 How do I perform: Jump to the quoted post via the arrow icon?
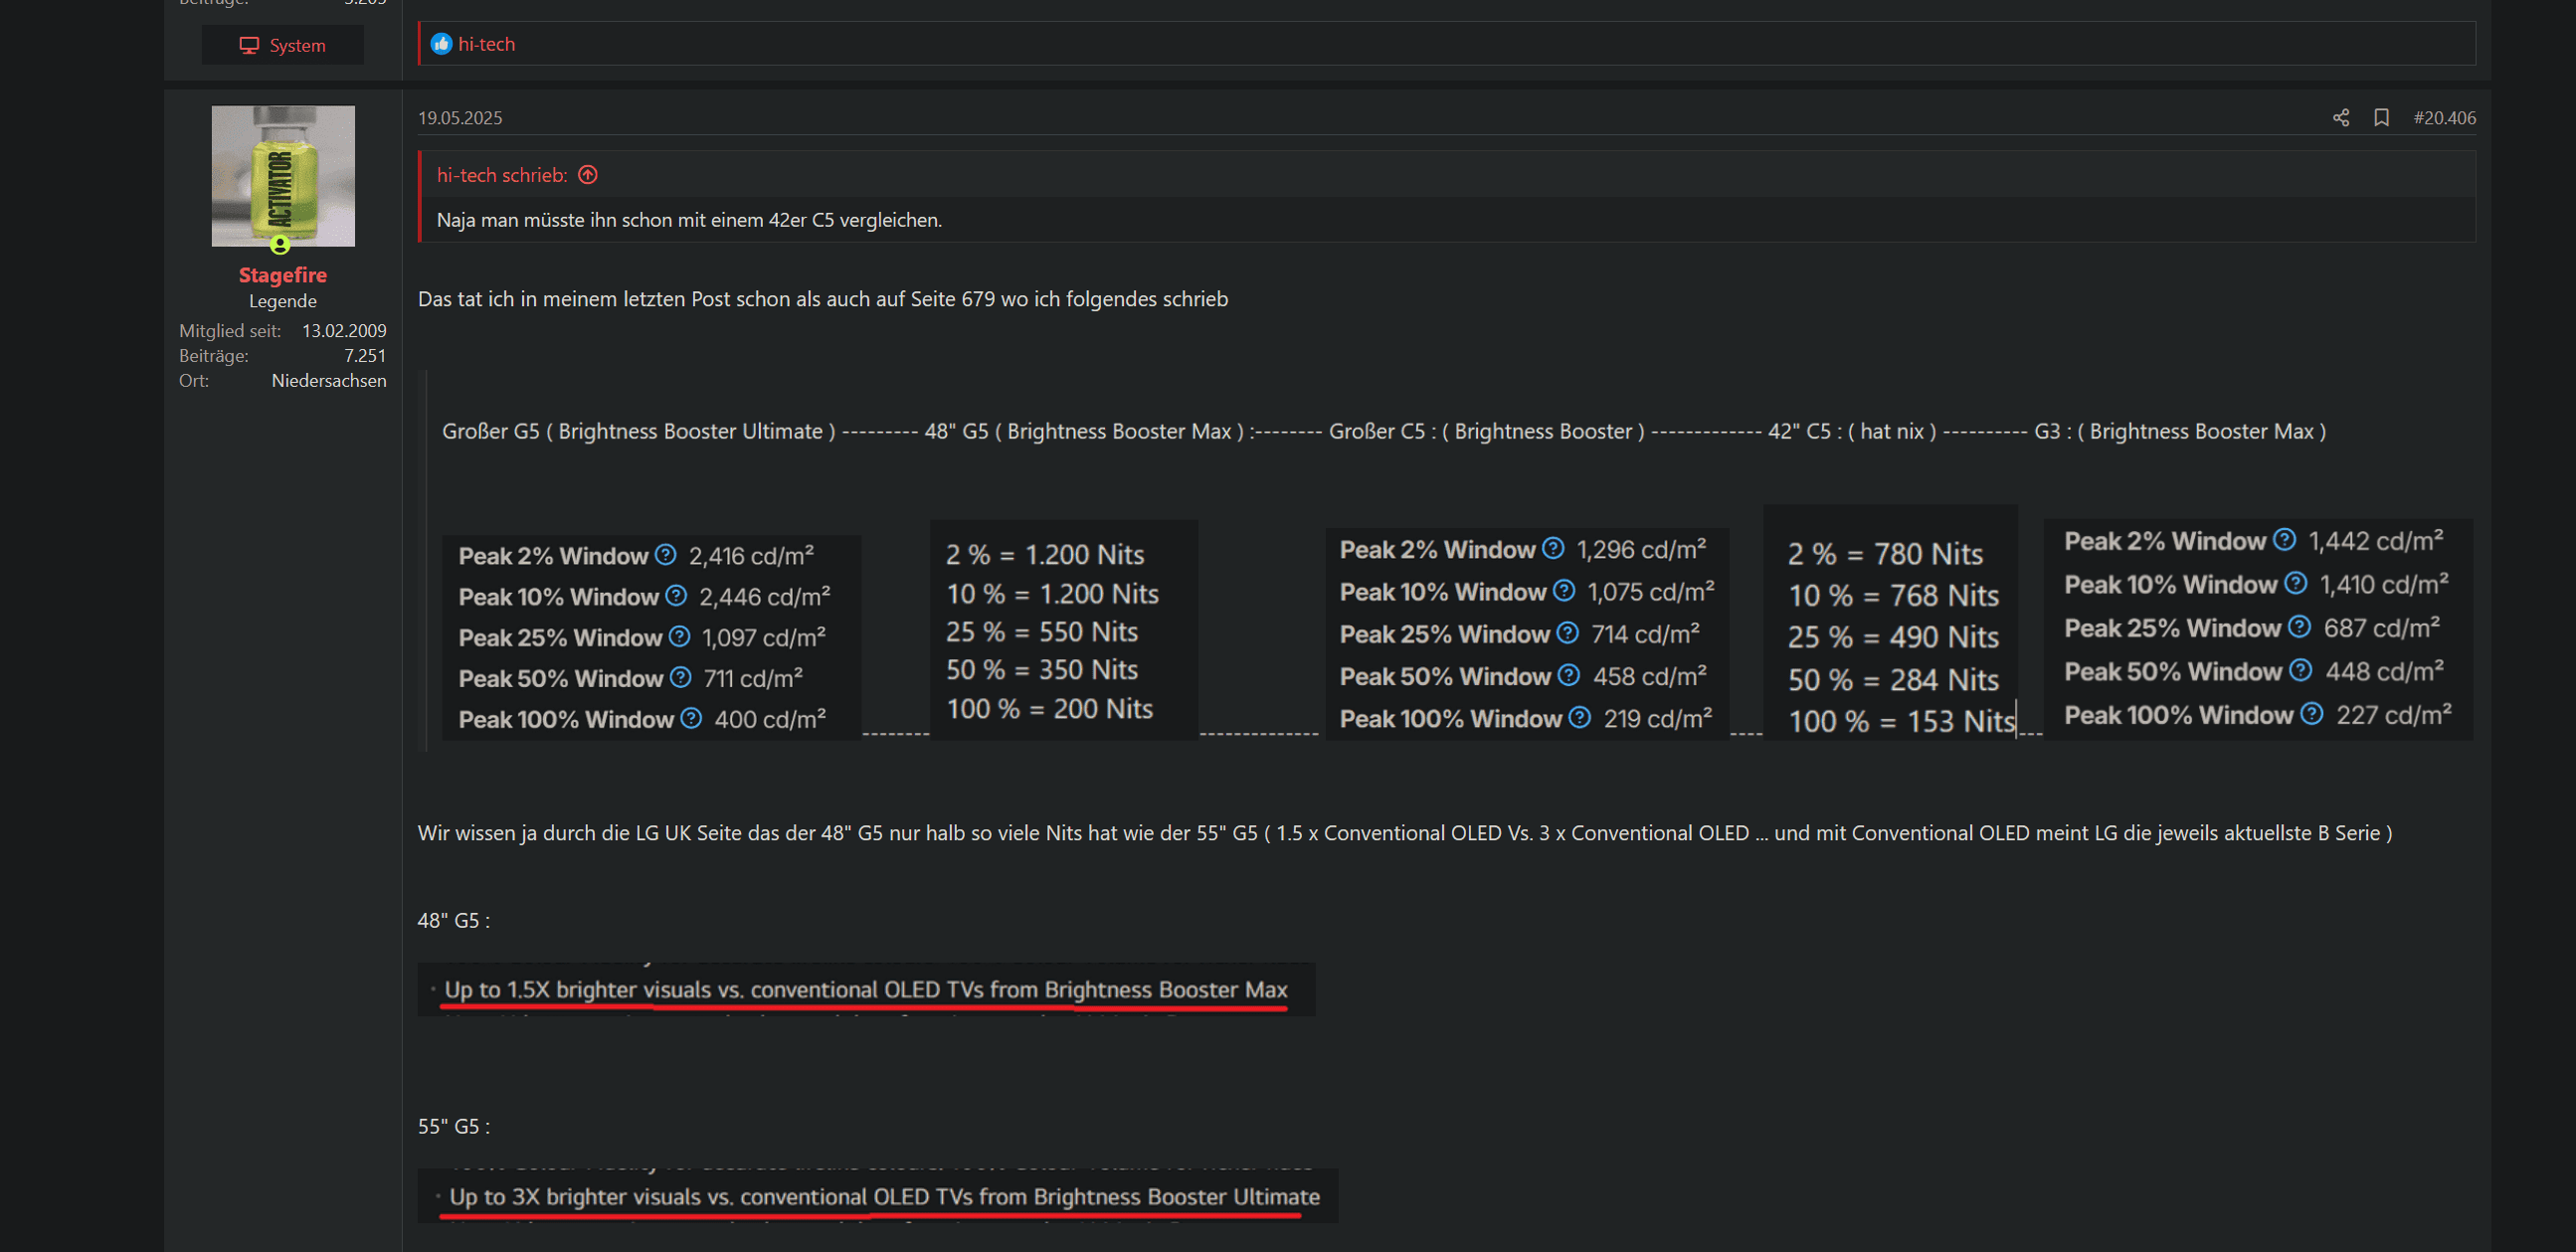tap(588, 175)
